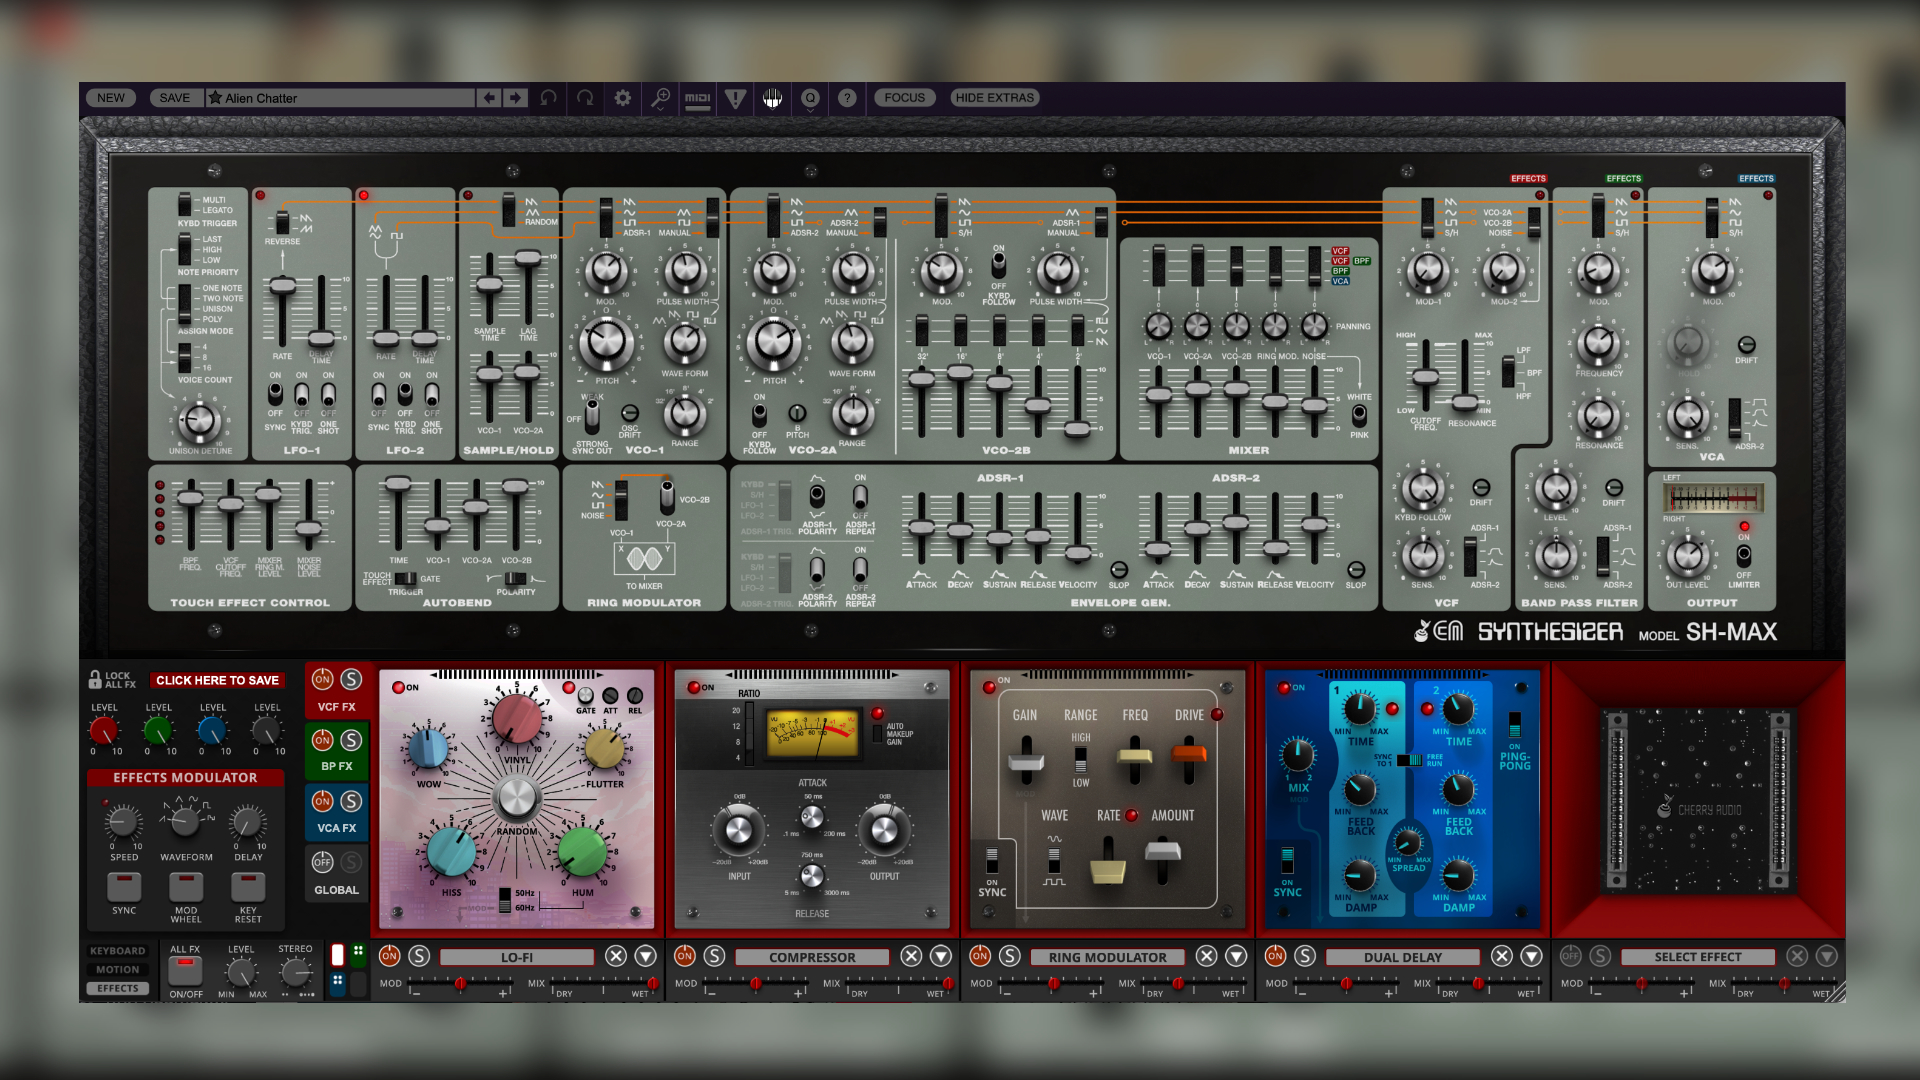Solo the Lo-Fi effect slot
This screenshot has height=1080, width=1920.
(419, 956)
